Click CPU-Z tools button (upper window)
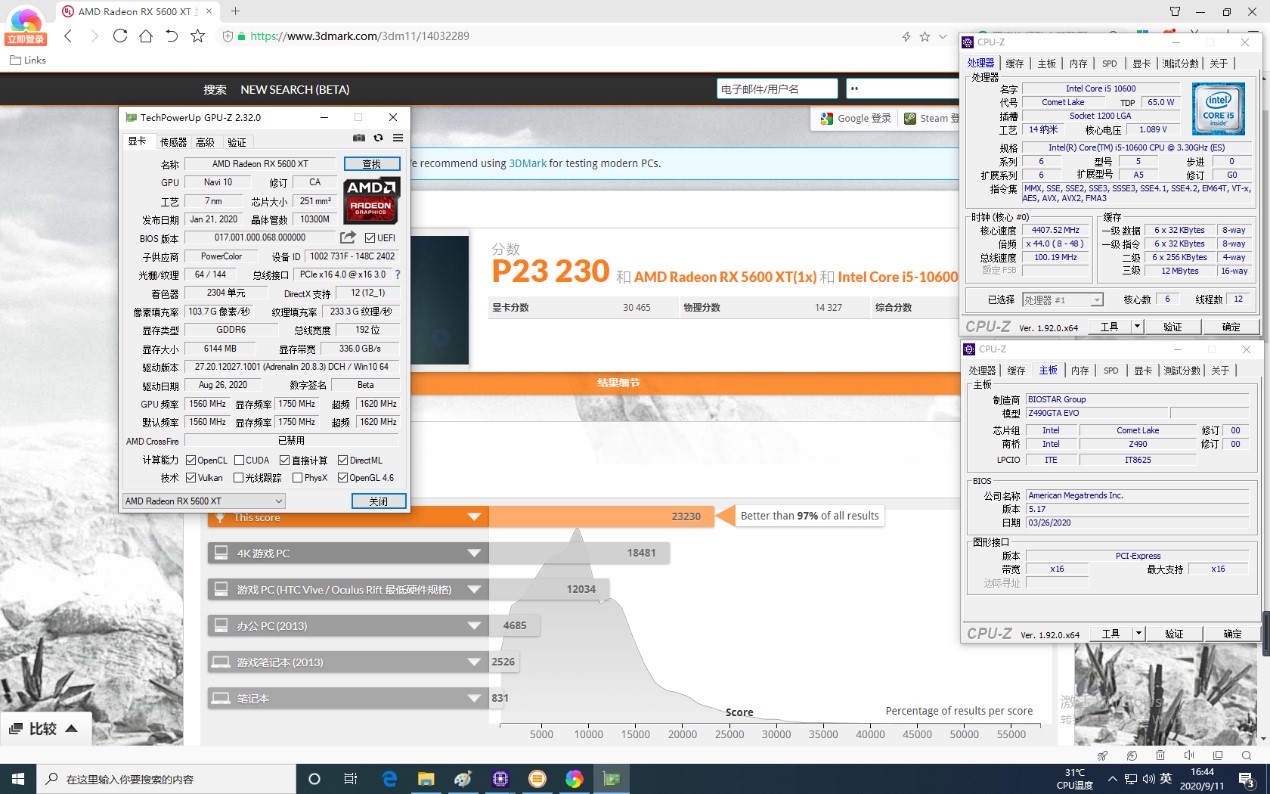This screenshot has height=794, width=1270. pos(1109,327)
